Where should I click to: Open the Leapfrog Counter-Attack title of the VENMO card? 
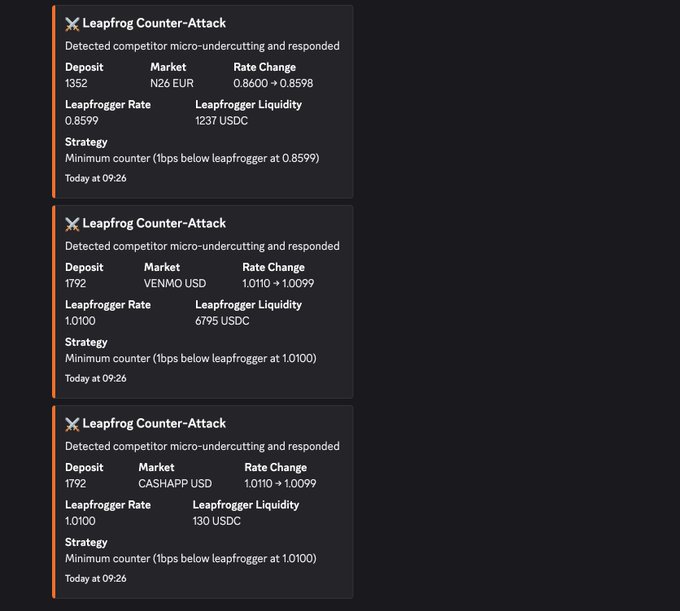[154, 223]
